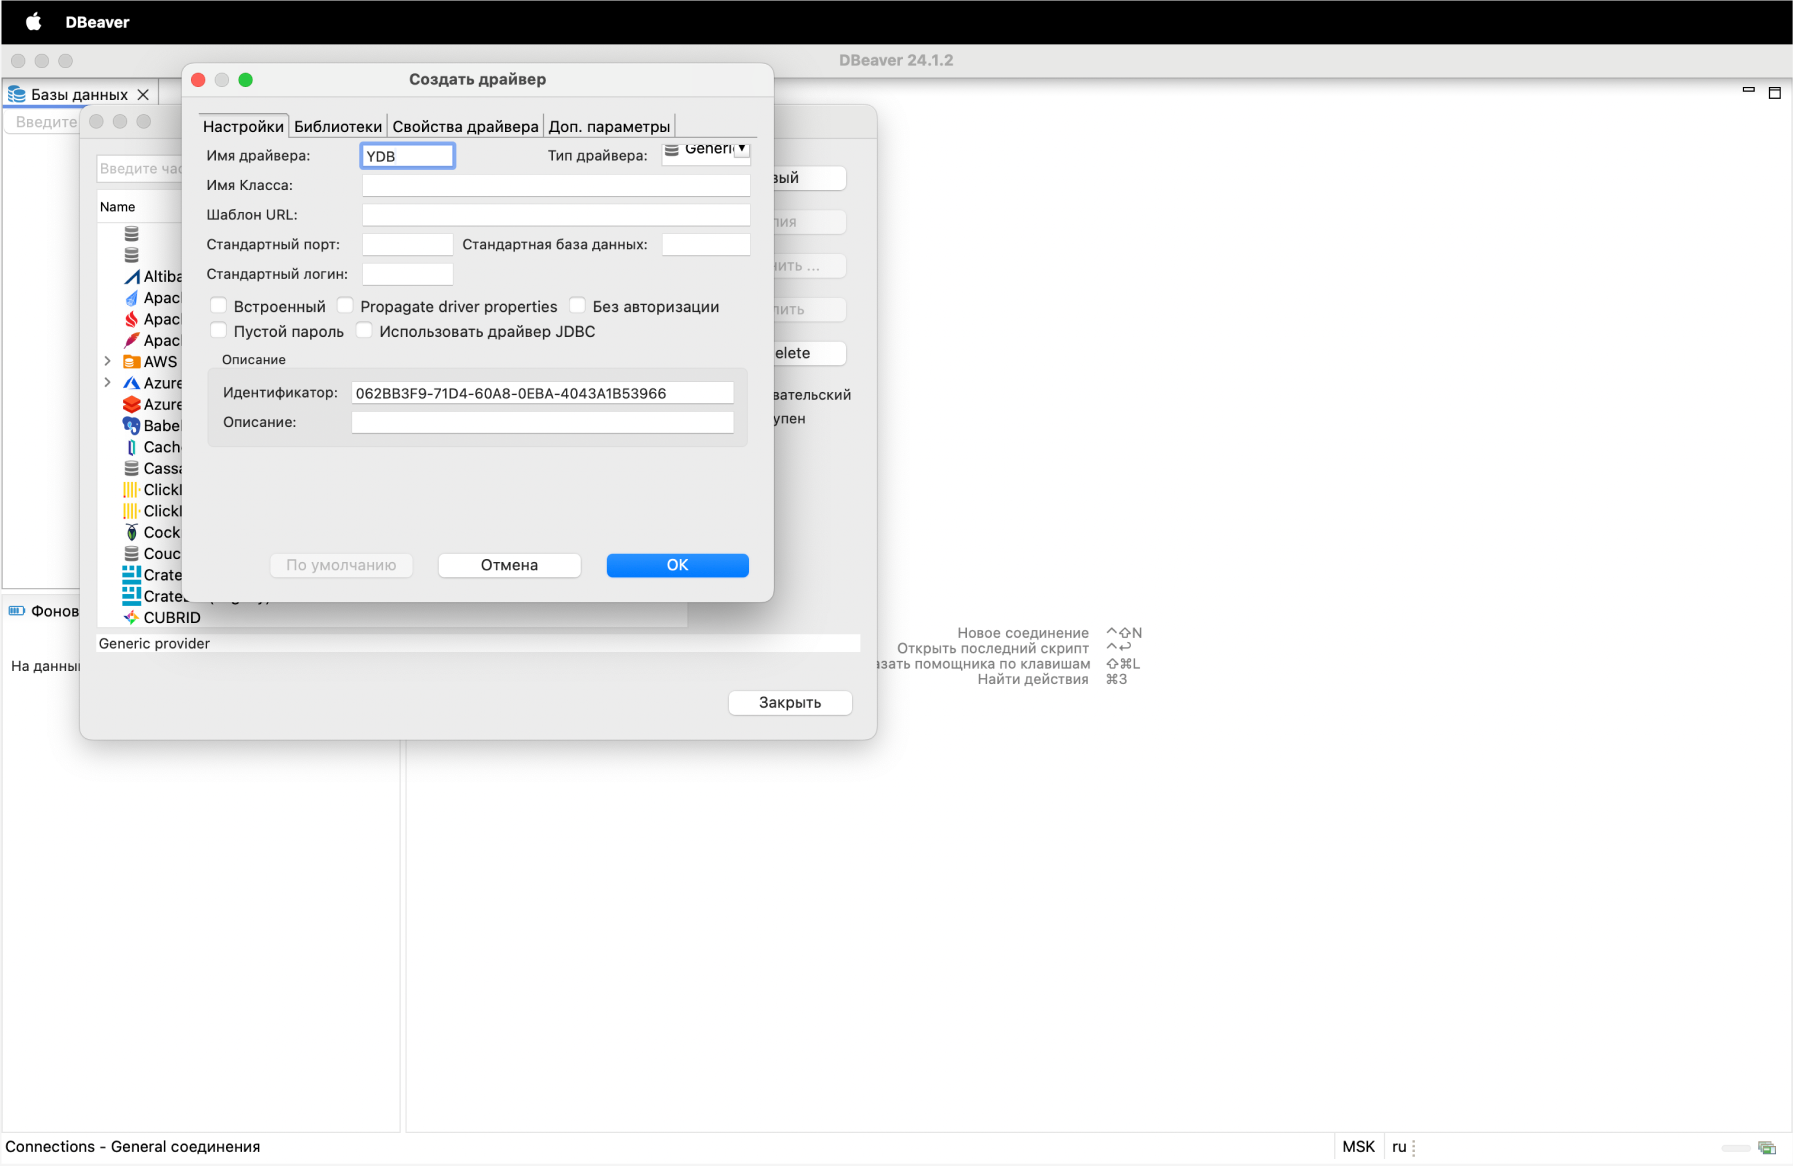Click into the Шаблон URL field
1793x1166 pixels.
point(555,215)
